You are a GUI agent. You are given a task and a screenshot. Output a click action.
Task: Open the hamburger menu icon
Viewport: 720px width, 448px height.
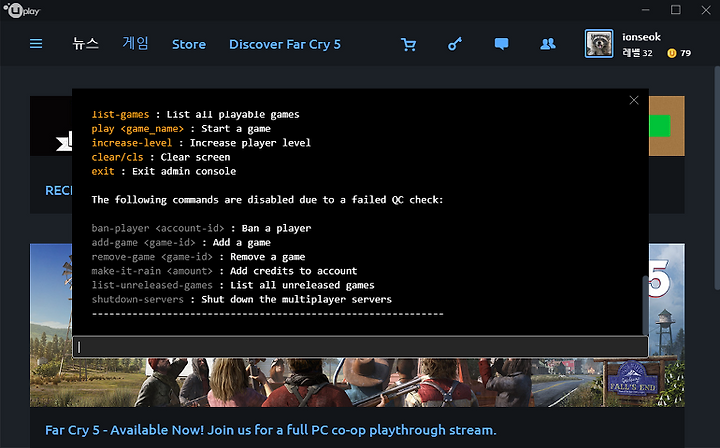(x=36, y=44)
